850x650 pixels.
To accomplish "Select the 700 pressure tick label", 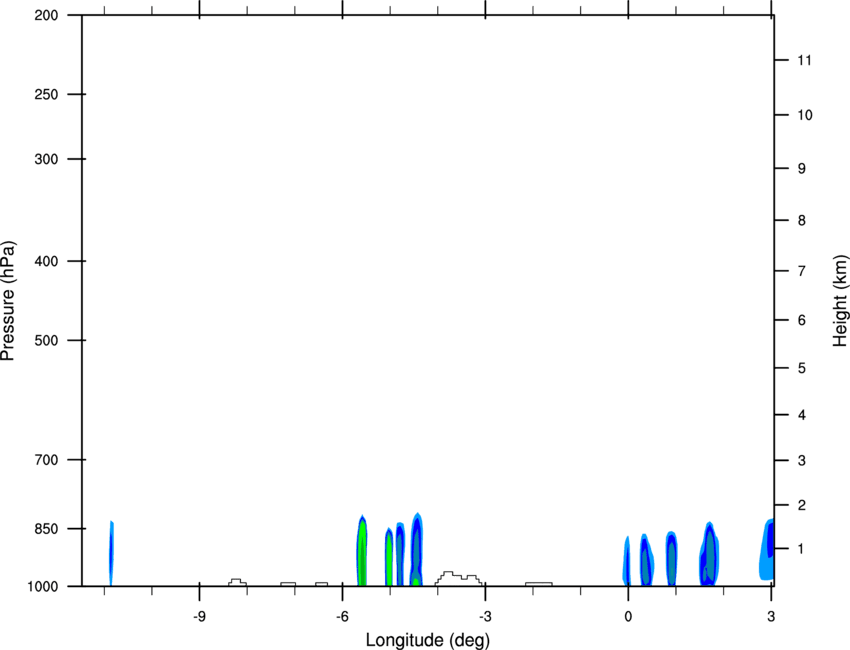I will [46, 459].
